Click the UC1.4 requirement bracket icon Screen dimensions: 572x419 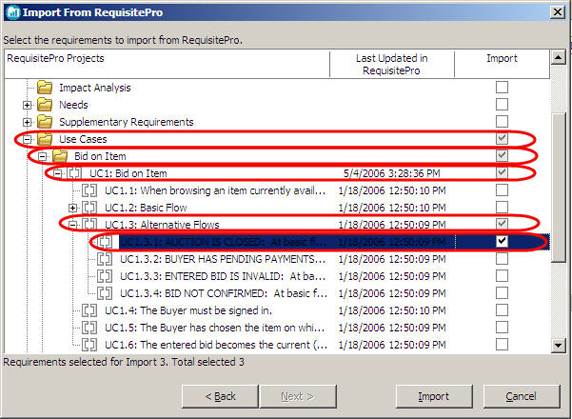pyautogui.click(x=89, y=310)
